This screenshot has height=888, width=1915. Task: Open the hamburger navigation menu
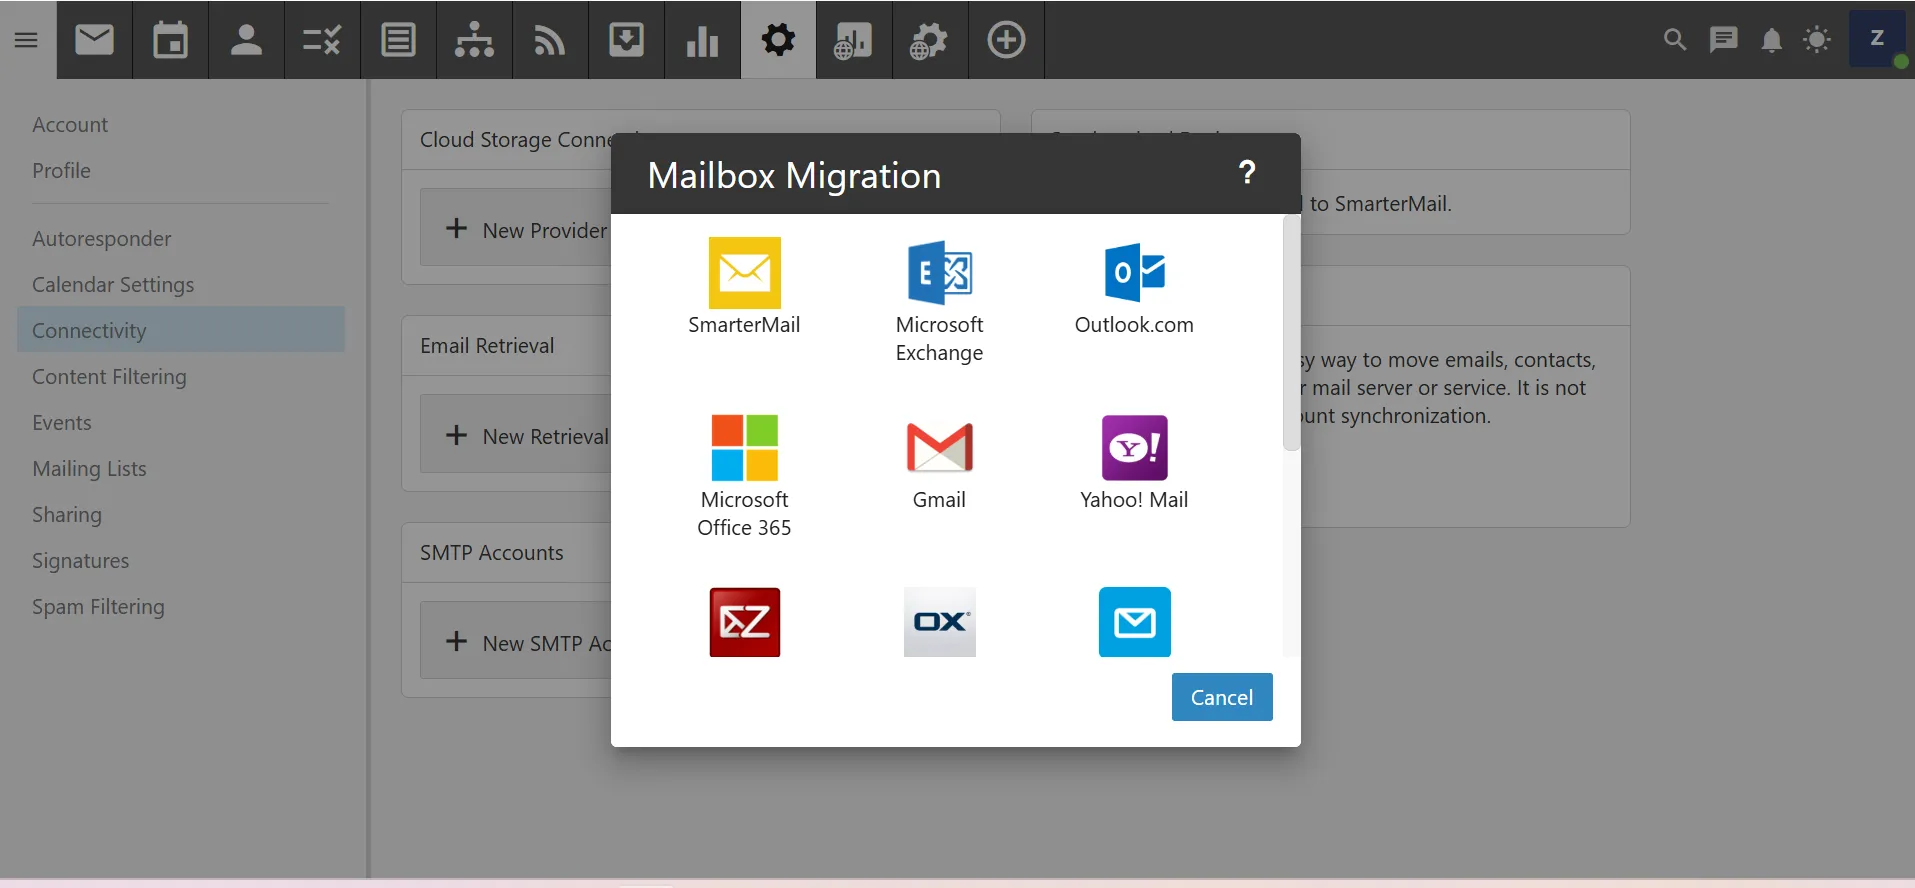coord(27,40)
